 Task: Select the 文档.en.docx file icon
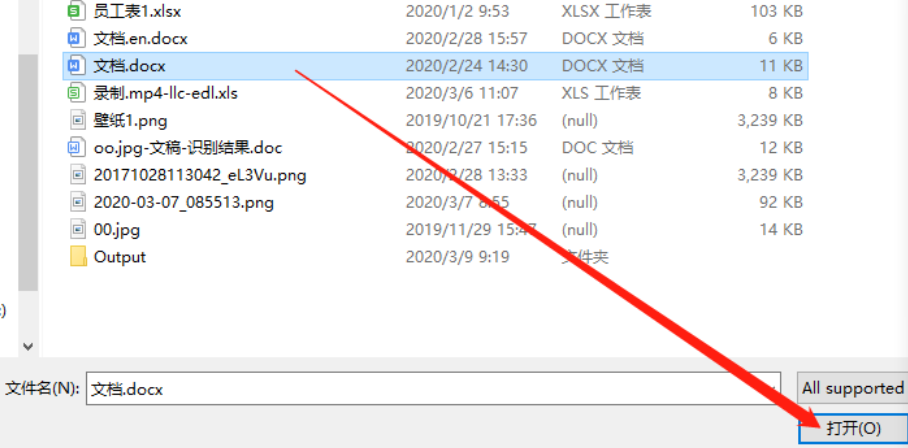[75, 39]
